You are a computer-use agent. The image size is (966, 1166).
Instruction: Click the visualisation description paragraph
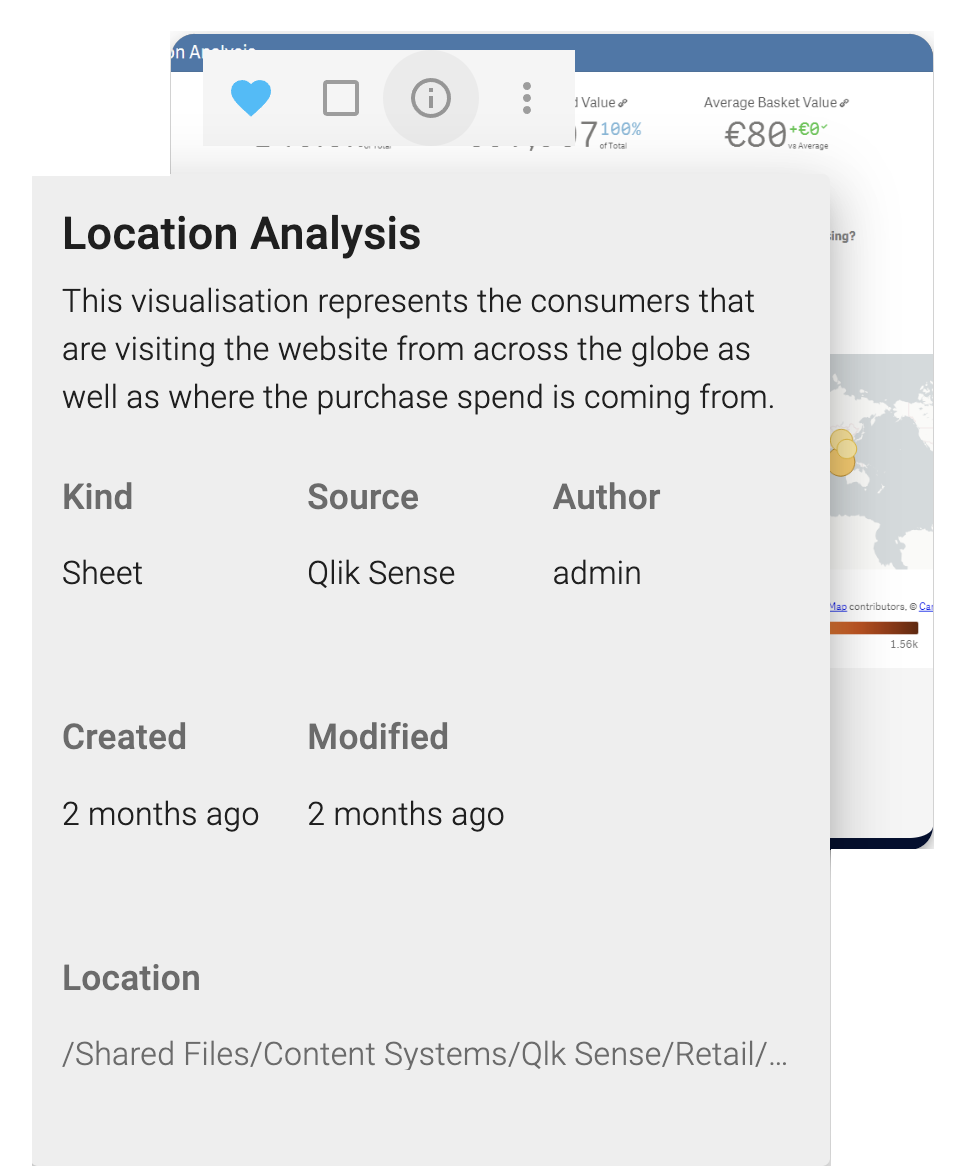click(418, 349)
